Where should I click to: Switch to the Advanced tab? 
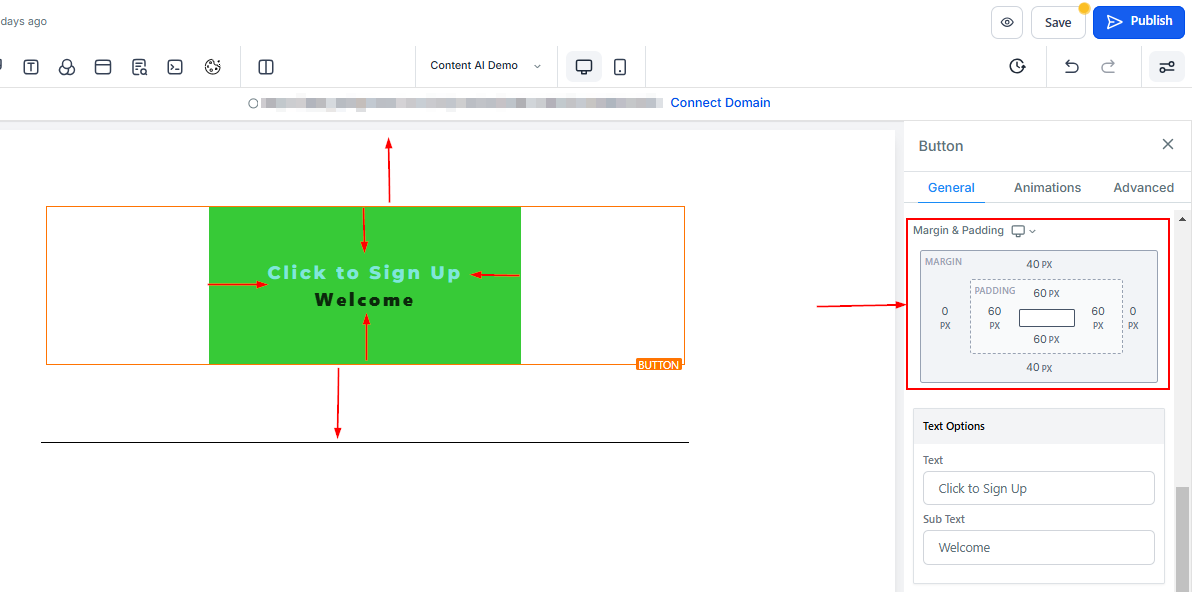[1143, 187]
